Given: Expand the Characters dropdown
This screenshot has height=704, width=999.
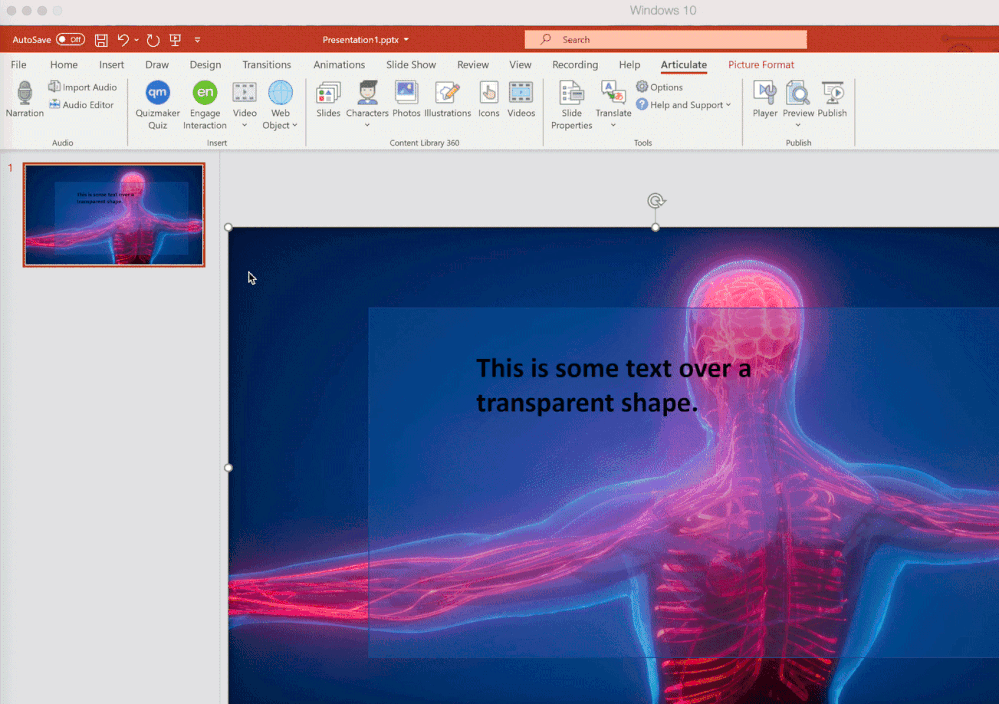Looking at the screenshot, I should (x=367, y=126).
